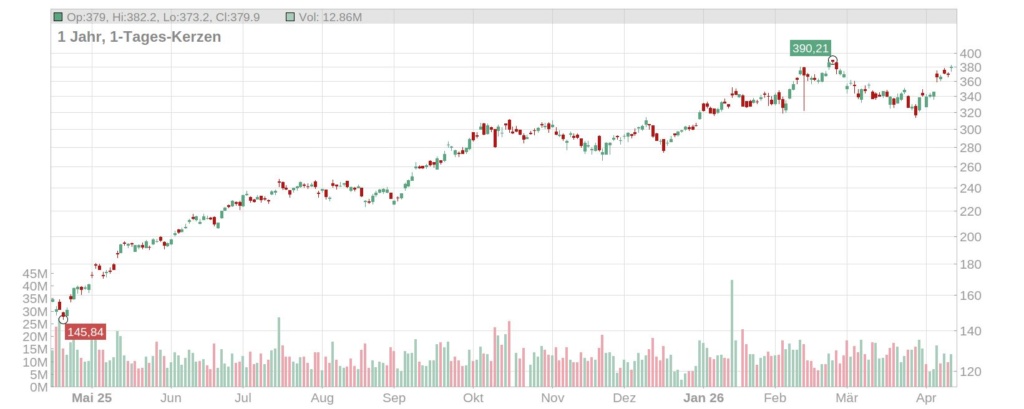Click the tallest volume bar in January
The height and width of the screenshot is (409, 1024).
click(x=731, y=333)
